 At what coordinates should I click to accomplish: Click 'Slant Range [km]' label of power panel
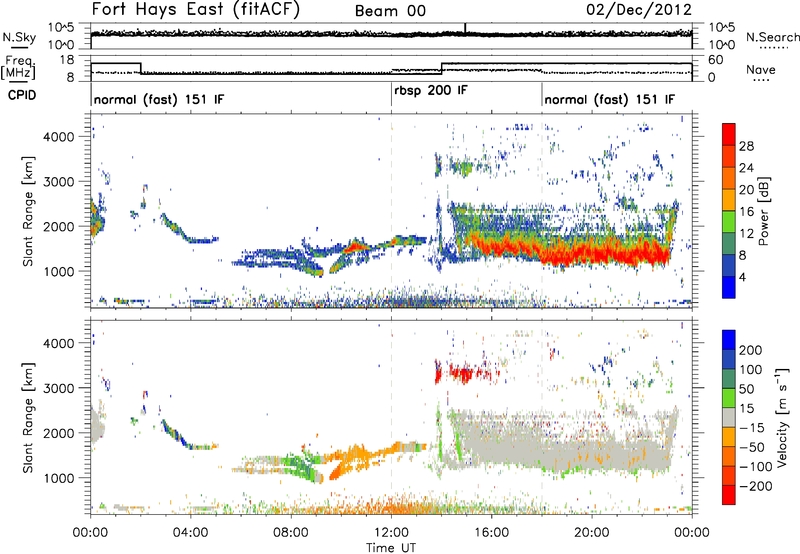pyautogui.click(x=28, y=211)
